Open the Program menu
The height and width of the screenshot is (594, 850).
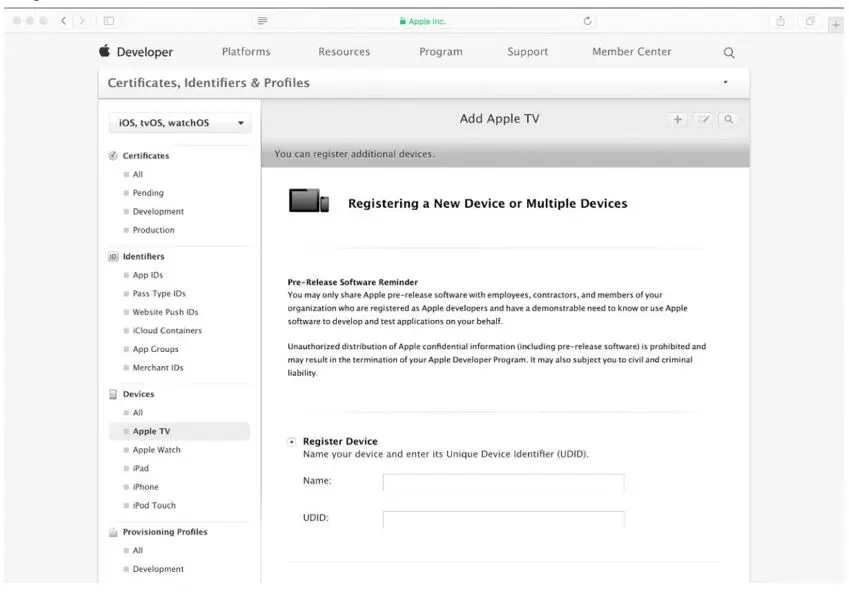[x=441, y=51]
